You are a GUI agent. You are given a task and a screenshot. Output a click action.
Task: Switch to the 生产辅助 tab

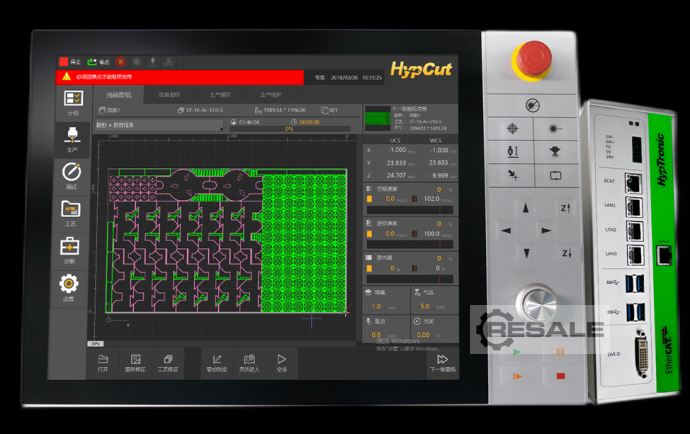point(220,95)
